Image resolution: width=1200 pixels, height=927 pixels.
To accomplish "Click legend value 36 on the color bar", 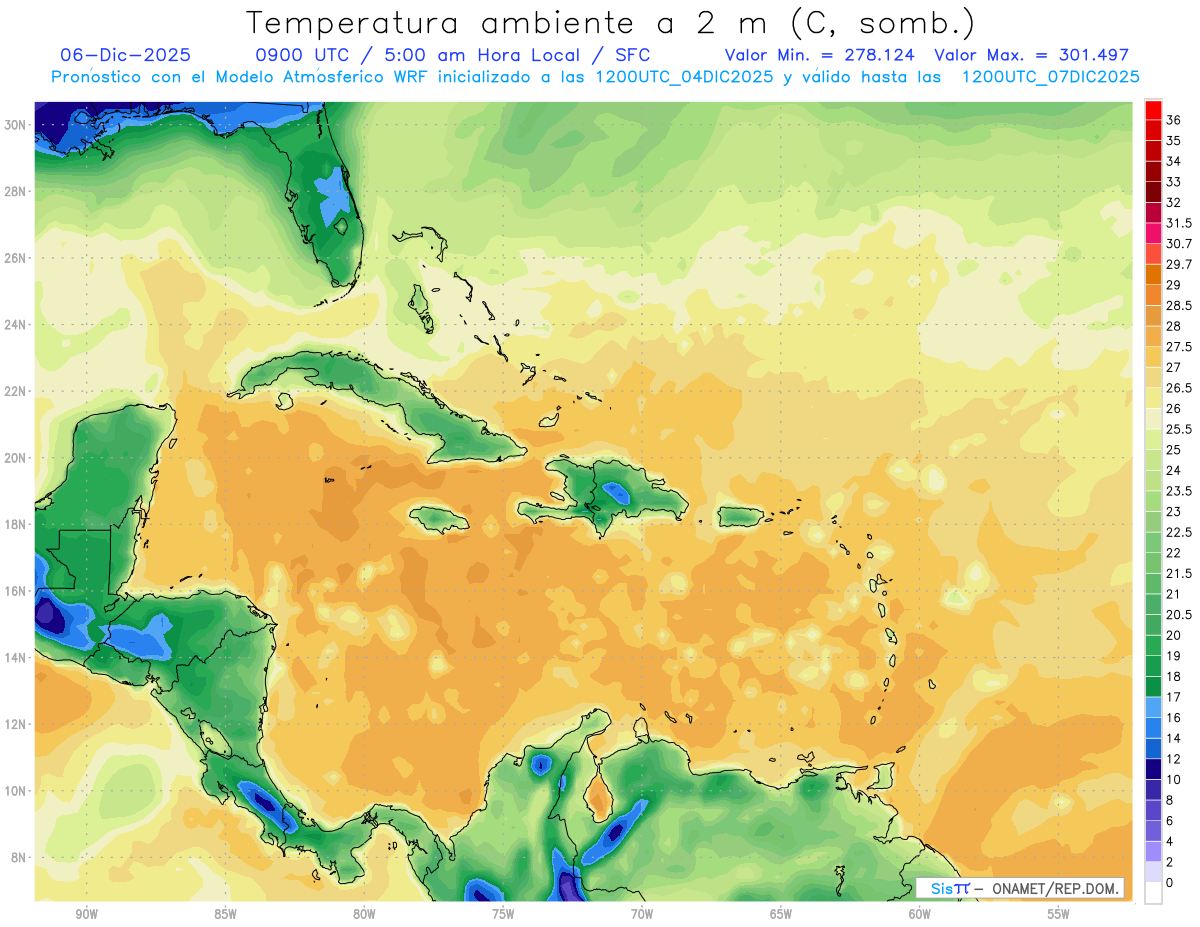I will click(x=1174, y=119).
